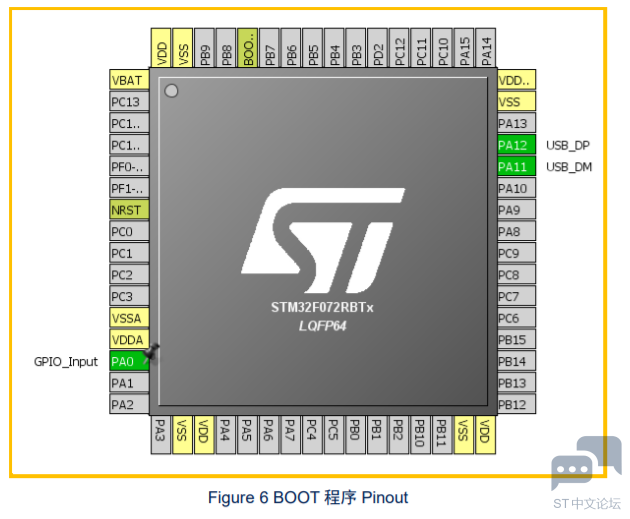Select the PA9 pin
Image resolution: width=630 pixels, height=519 pixels.
(516, 210)
